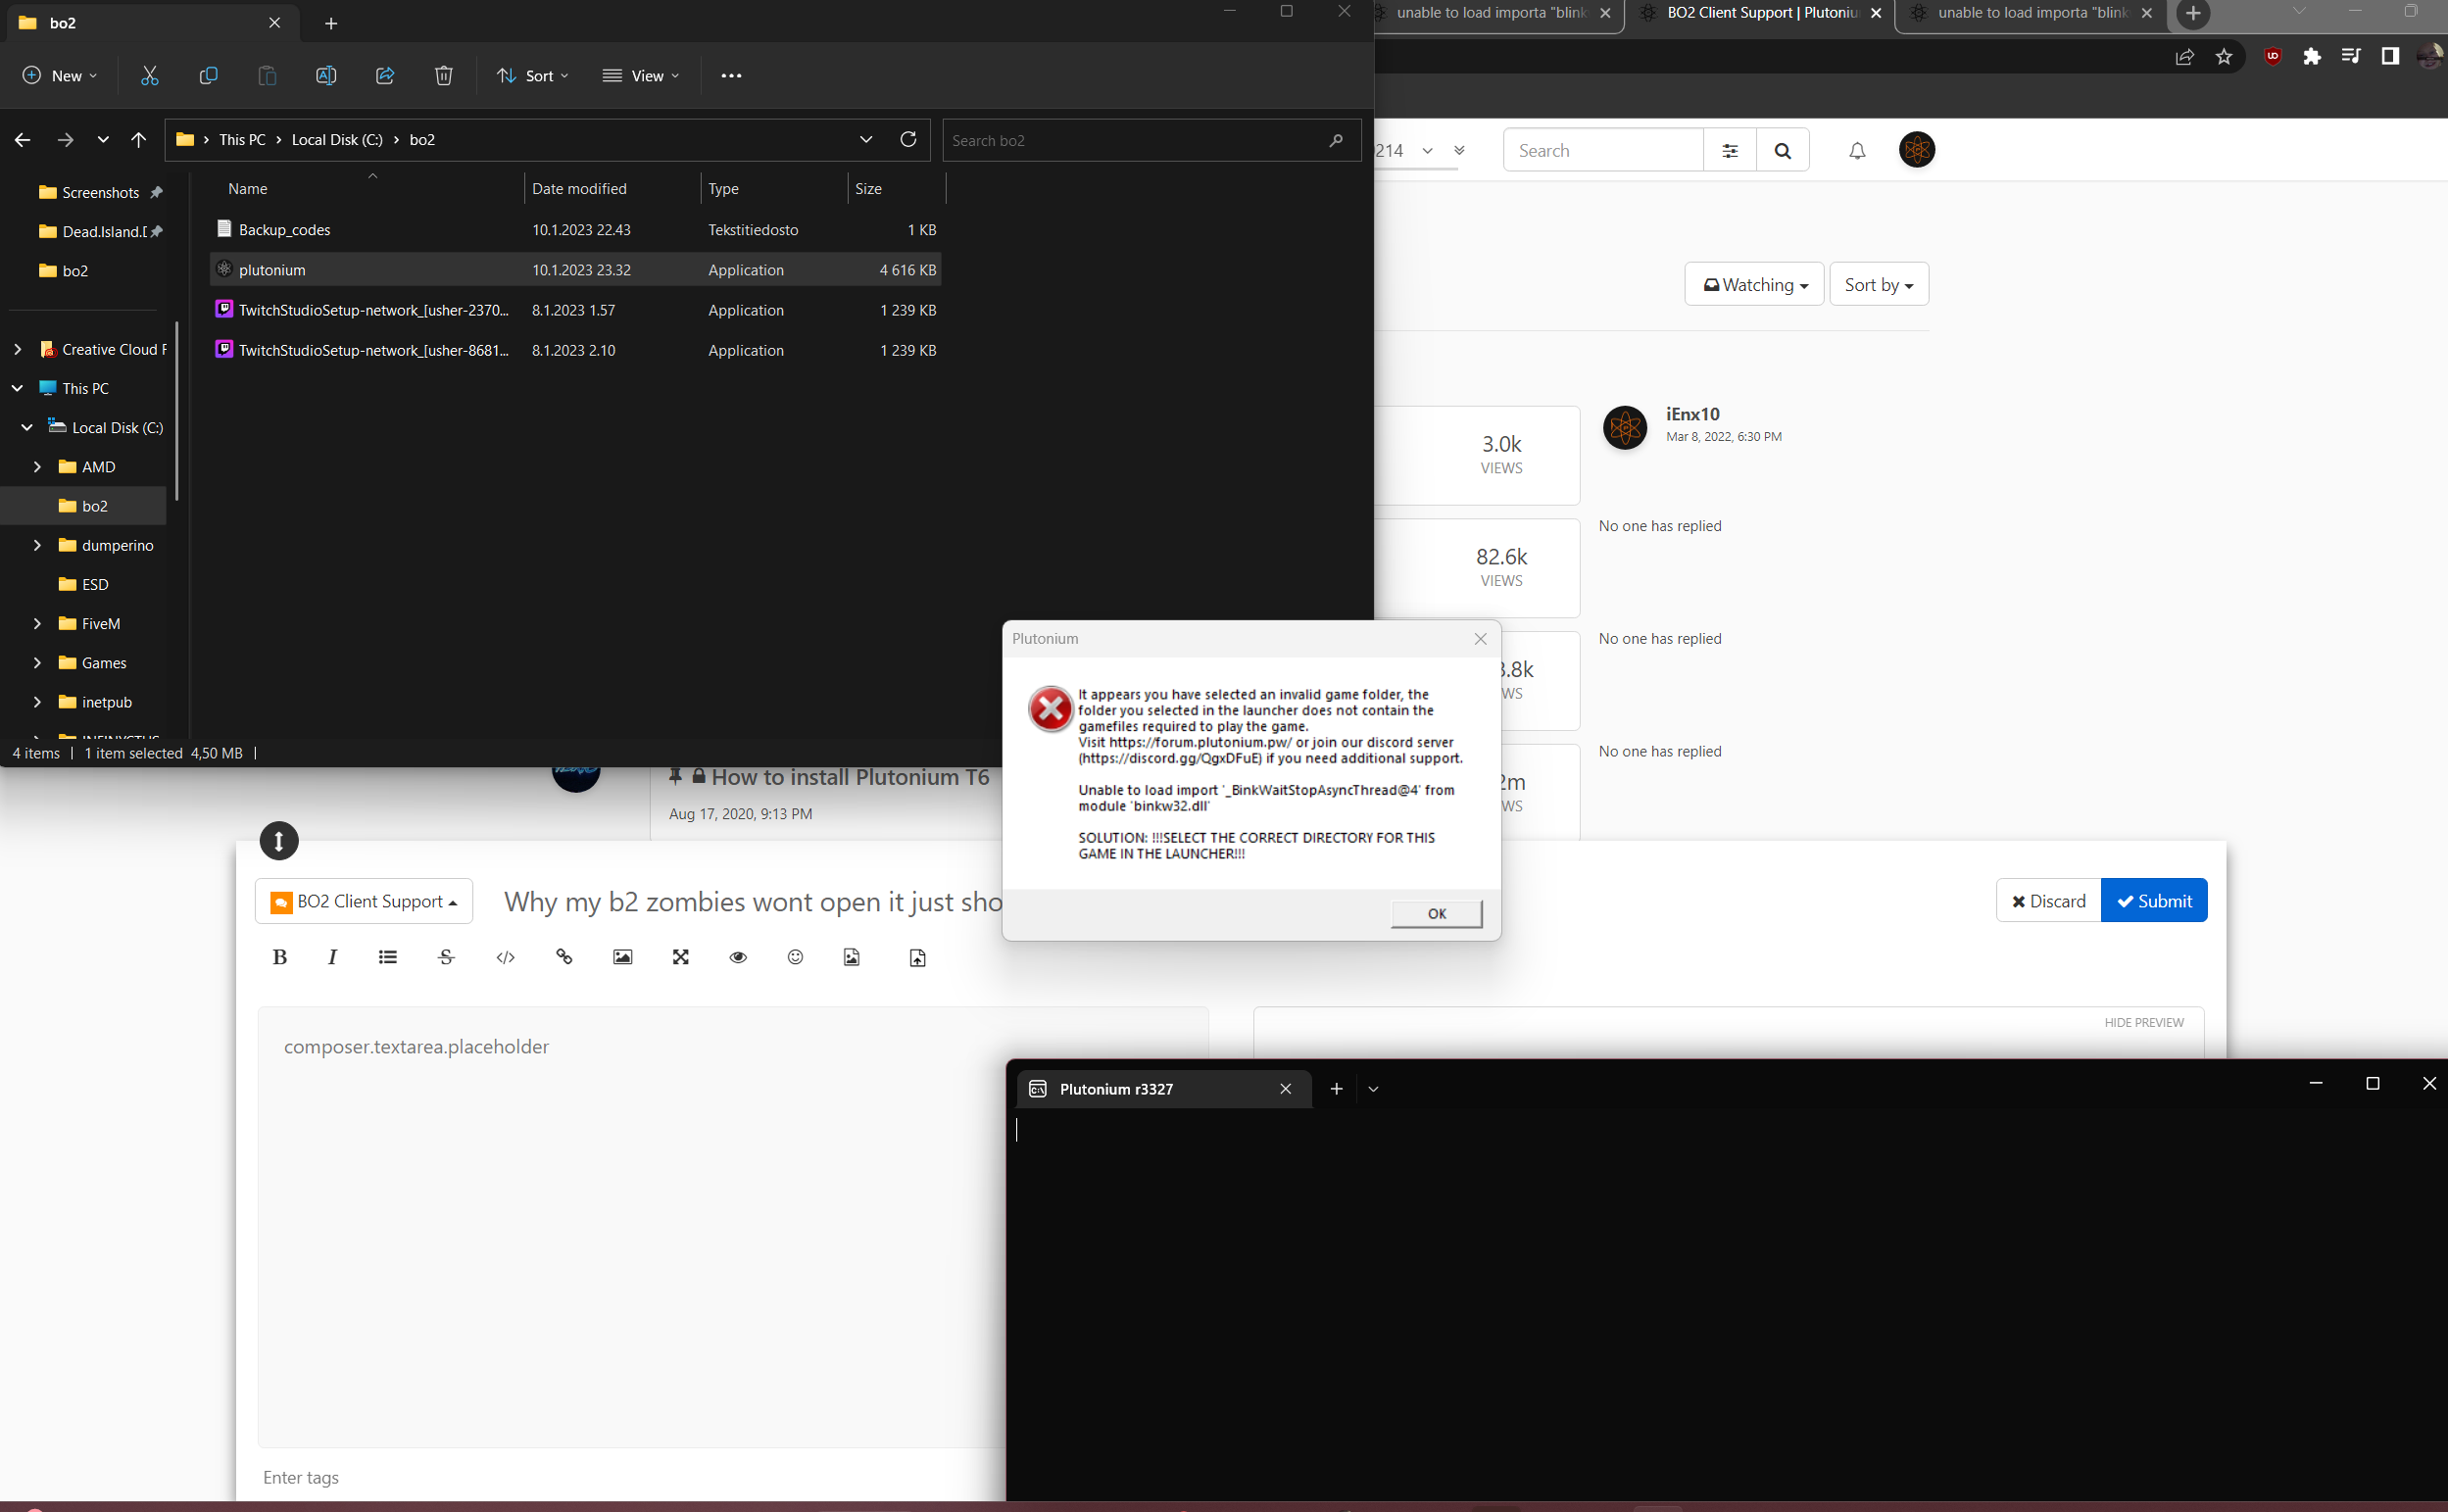The height and width of the screenshot is (1512, 2448).
Task: Click the Cut scissors icon in File Explorer
Action: click(x=149, y=76)
